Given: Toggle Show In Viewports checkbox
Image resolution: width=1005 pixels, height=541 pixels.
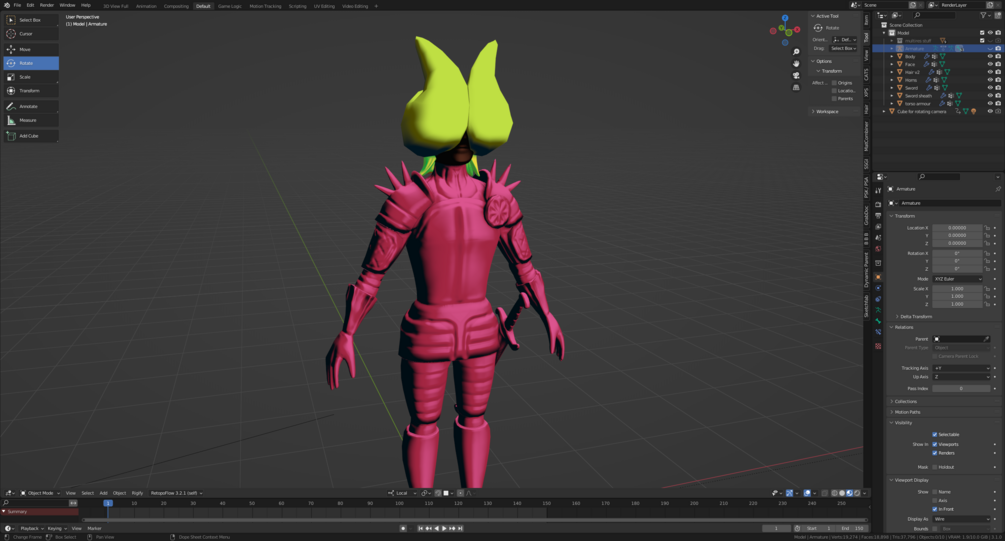Looking at the screenshot, I should (x=934, y=444).
